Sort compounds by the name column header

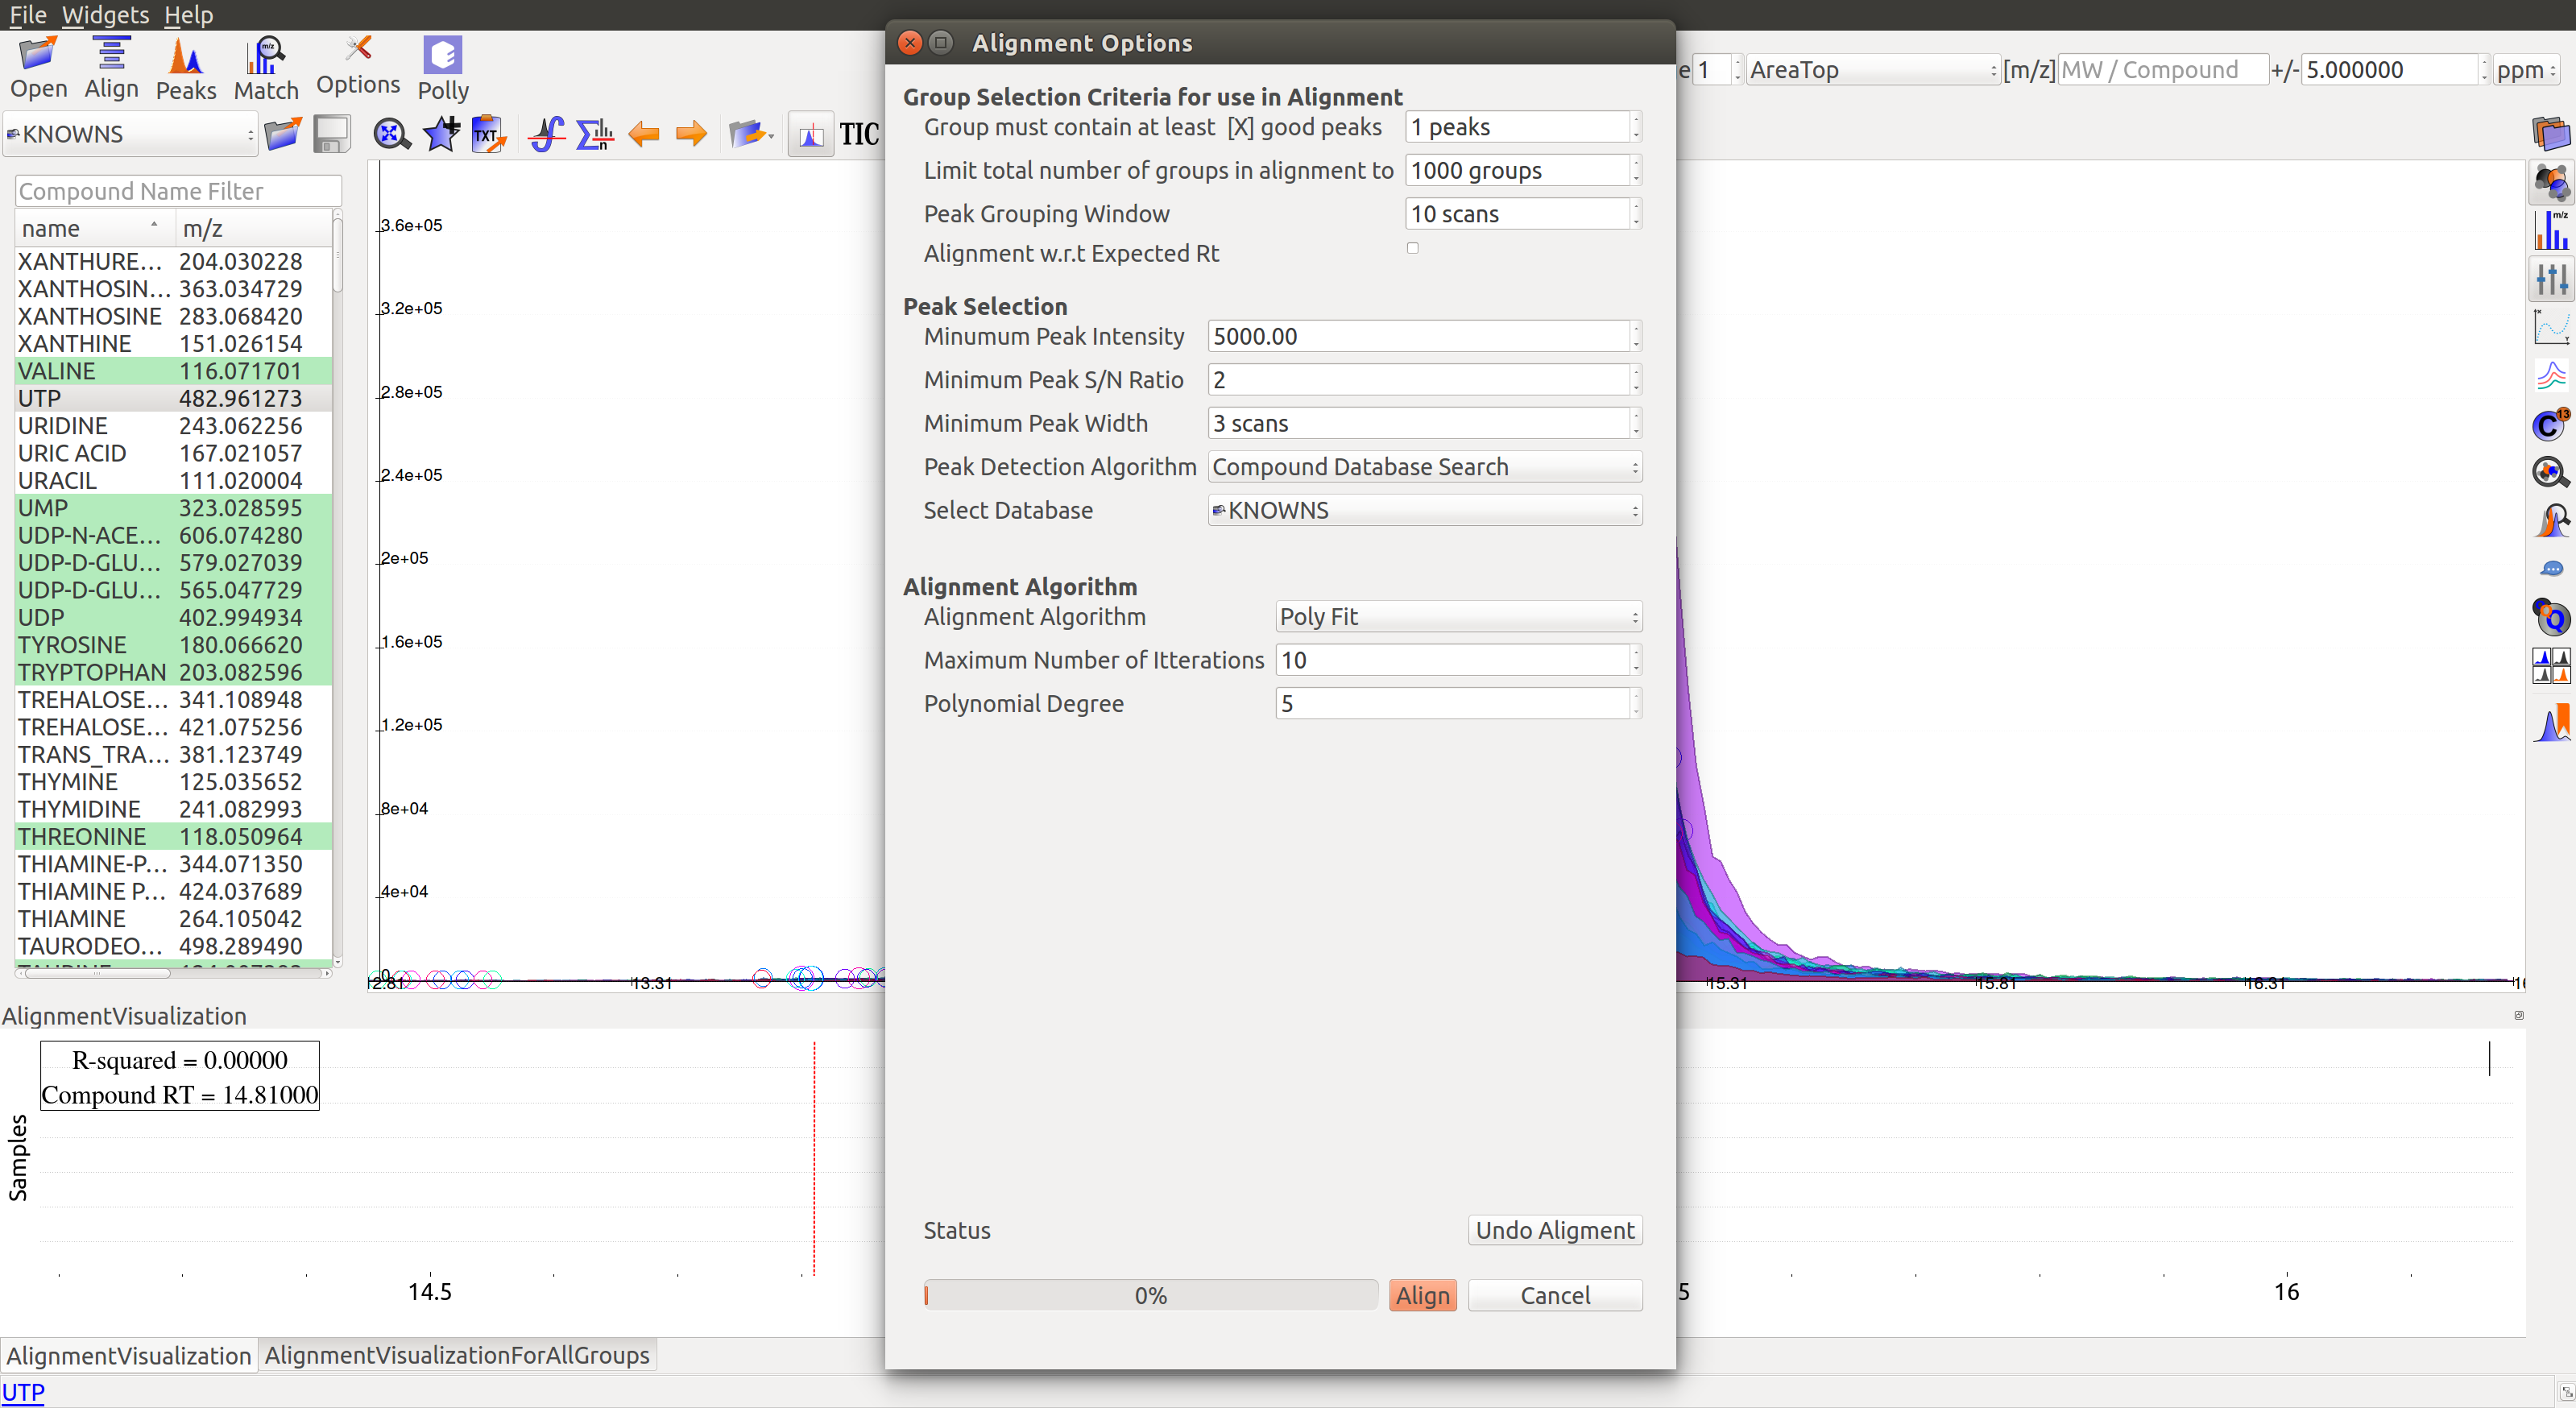(95, 229)
